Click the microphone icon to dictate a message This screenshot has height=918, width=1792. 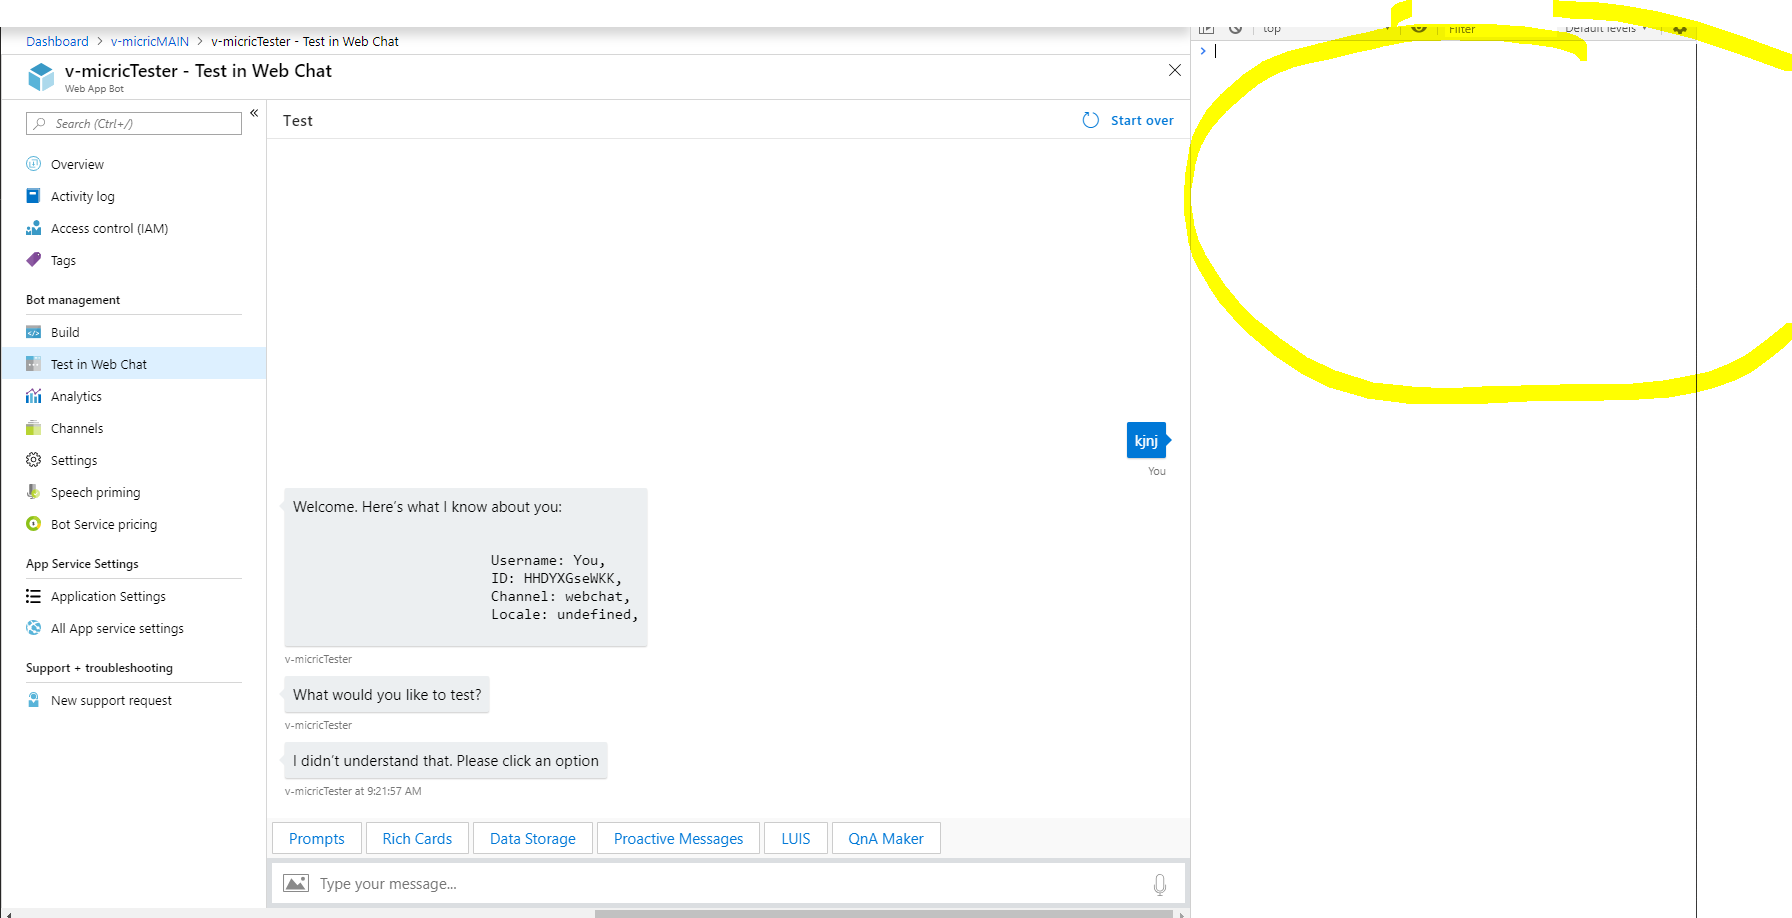click(x=1160, y=884)
